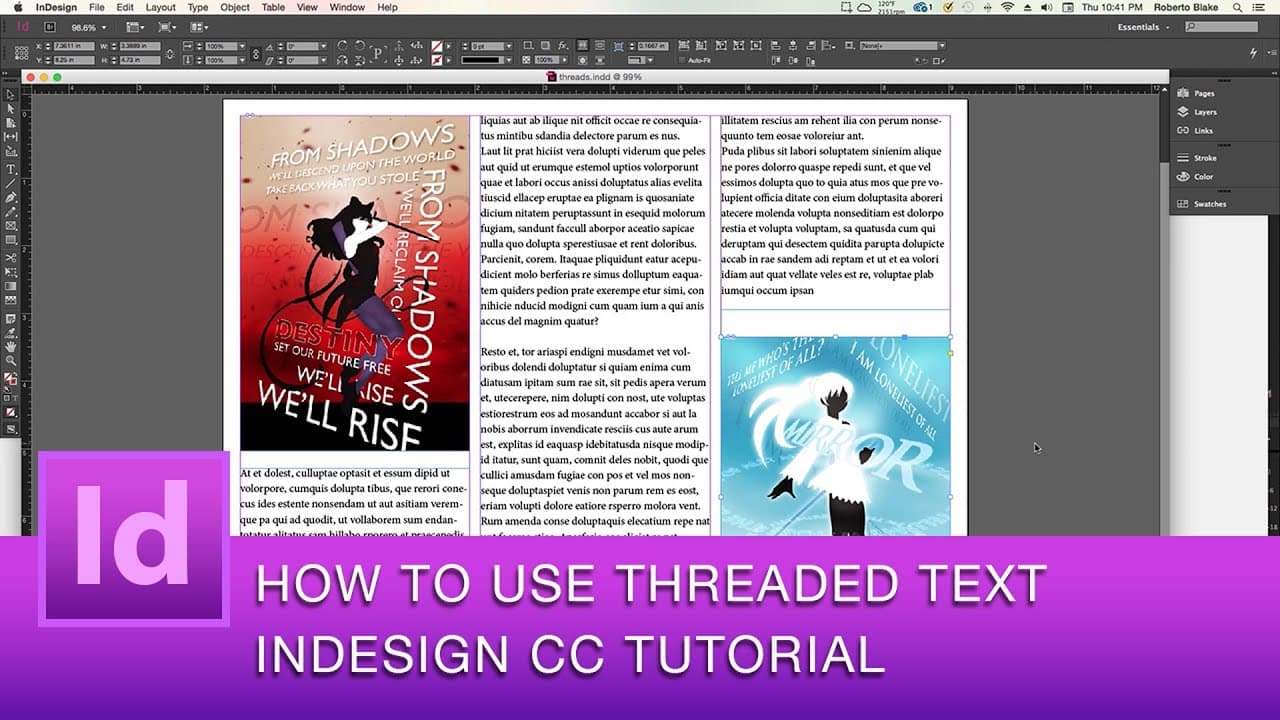1280x720 pixels.
Task: Open the Essentials workspace switcher
Action: (x=1142, y=27)
